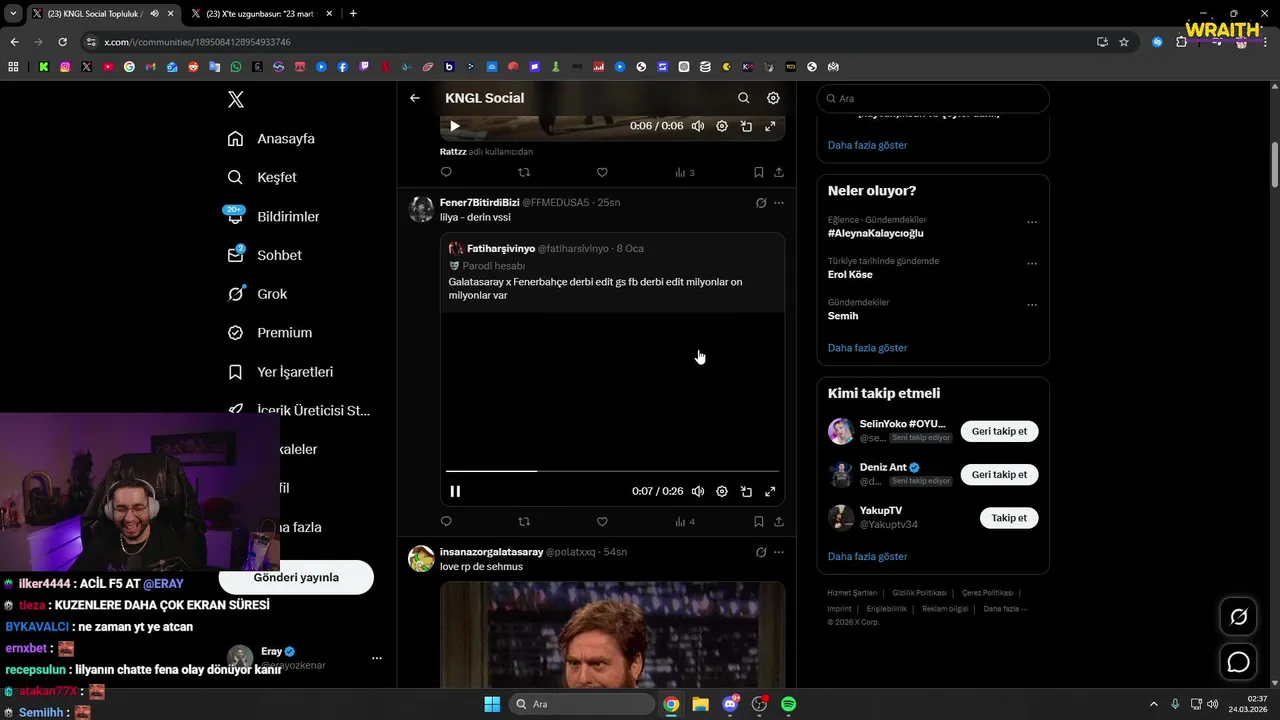
Task: Open options for Semih trend
Action: pos(1032,305)
